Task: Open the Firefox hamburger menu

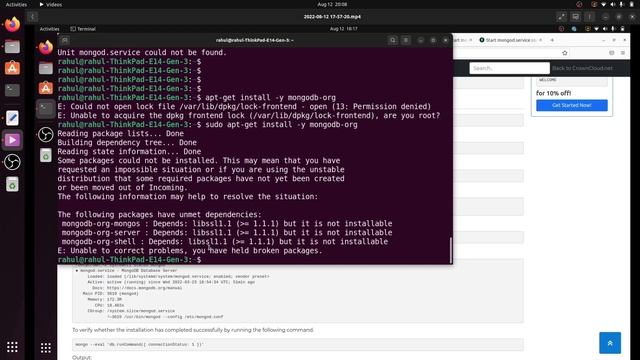Action: [623, 53]
